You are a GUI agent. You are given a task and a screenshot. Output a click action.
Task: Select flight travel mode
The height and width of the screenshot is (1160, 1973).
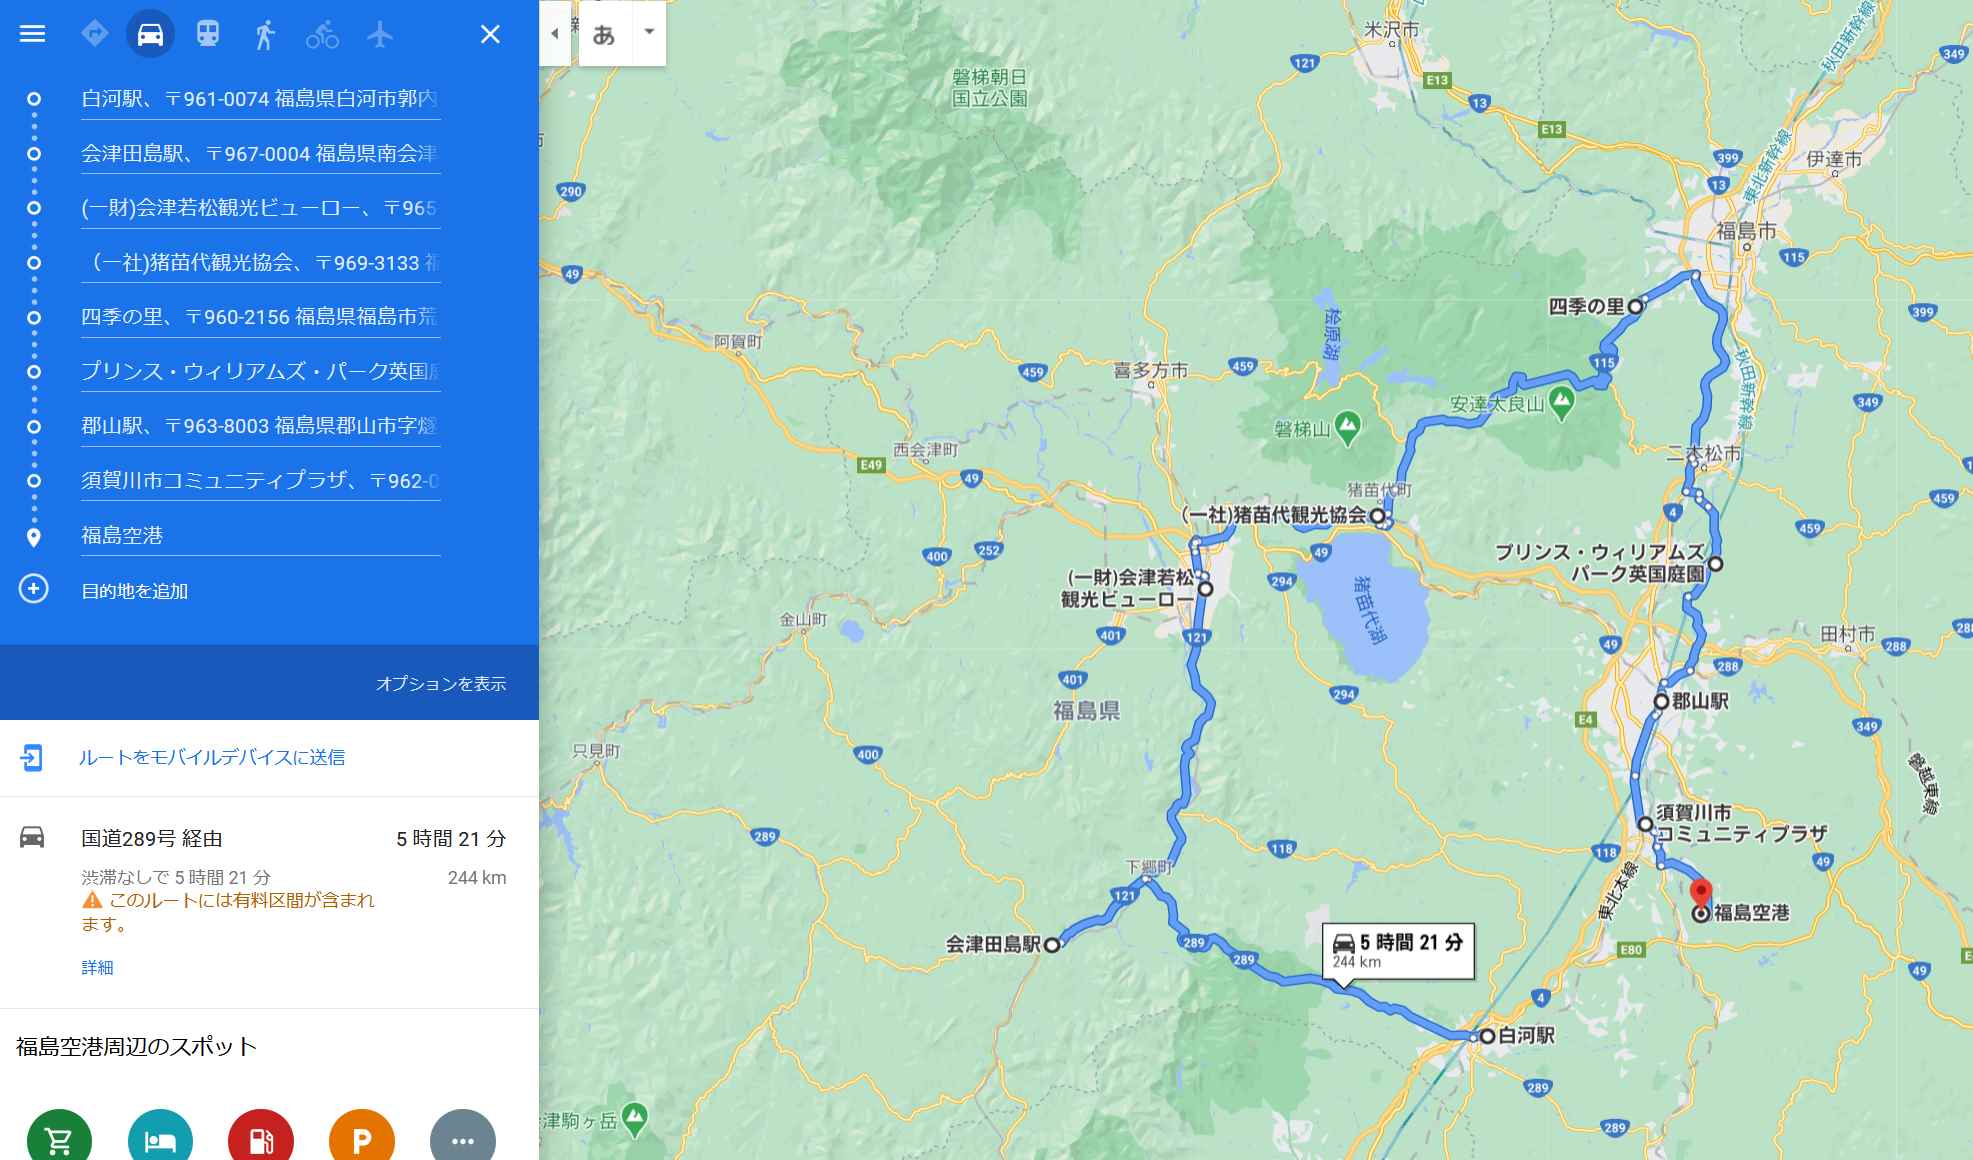click(379, 34)
